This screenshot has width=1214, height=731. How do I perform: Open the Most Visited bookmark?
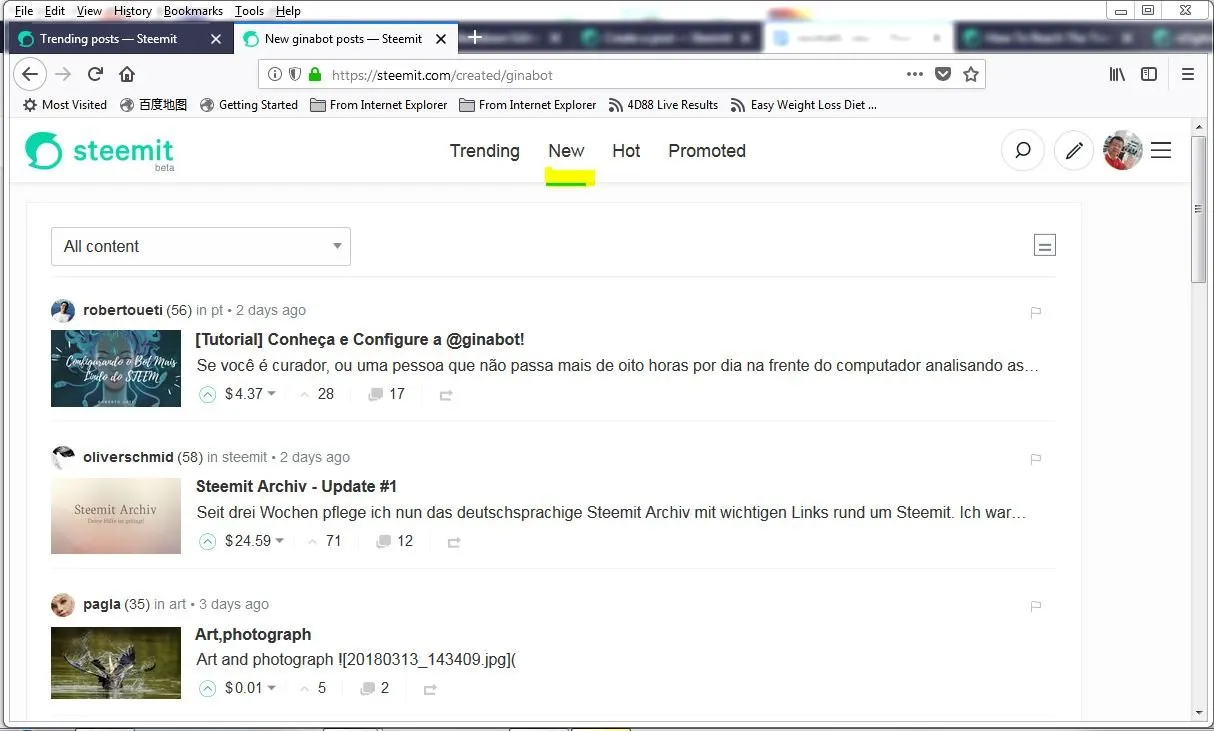(x=64, y=104)
